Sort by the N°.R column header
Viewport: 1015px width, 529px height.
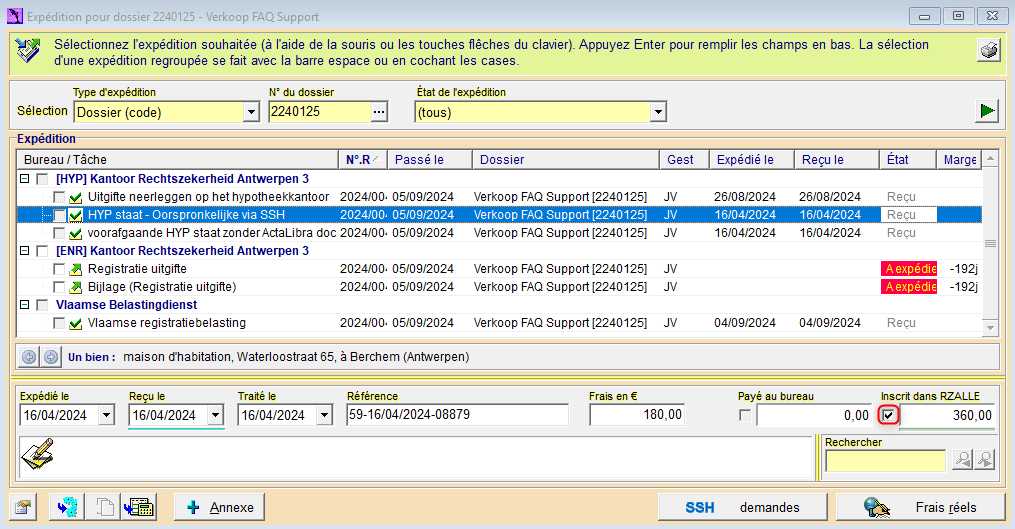click(362, 159)
